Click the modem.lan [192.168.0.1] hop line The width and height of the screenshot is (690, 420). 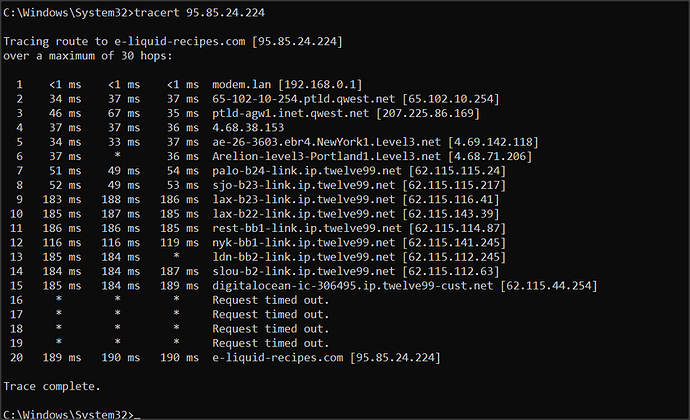coord(287,85)
